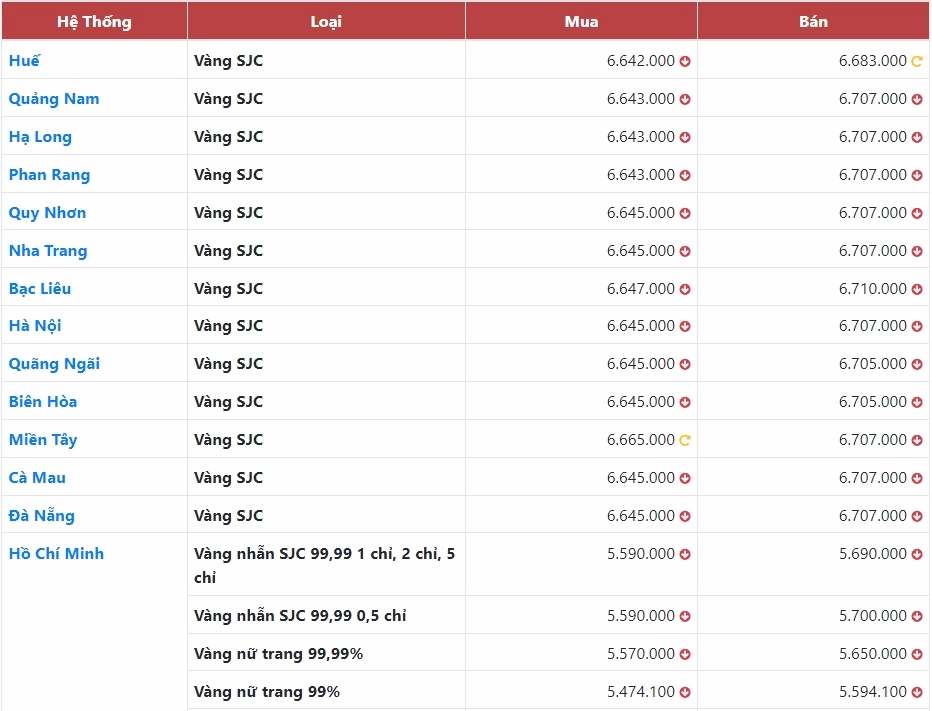Open the Nha Trang link
Screen dimensions: 932x711
click(48, 251)
